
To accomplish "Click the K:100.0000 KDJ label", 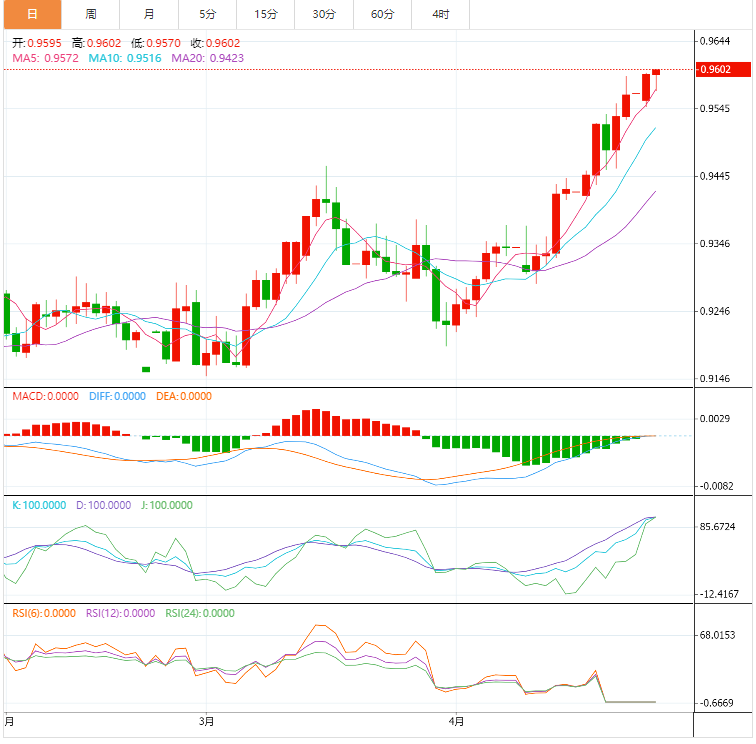I will click(38, 505).
